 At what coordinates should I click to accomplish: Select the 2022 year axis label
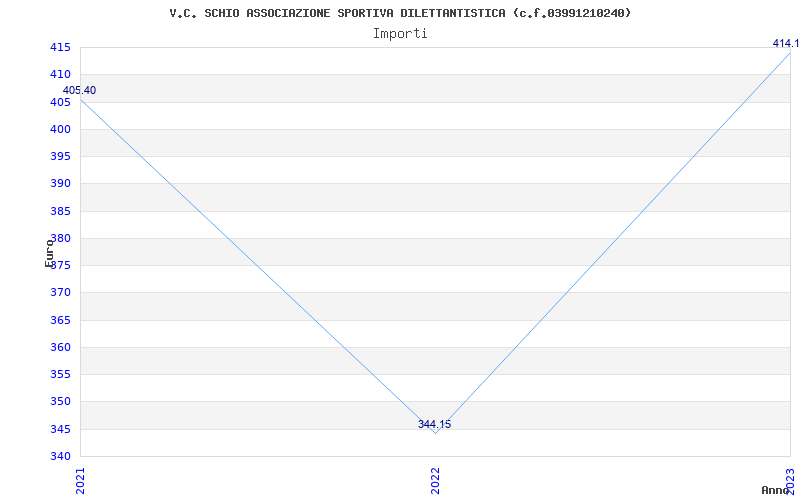tap(435, 481)
